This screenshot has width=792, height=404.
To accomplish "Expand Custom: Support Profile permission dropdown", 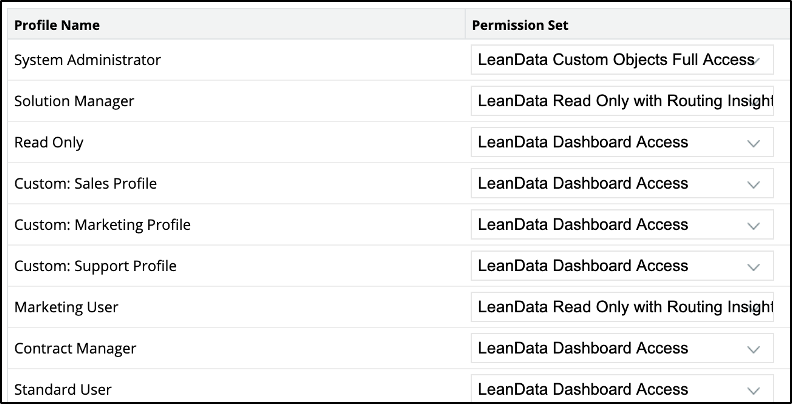I will point(622,266).
